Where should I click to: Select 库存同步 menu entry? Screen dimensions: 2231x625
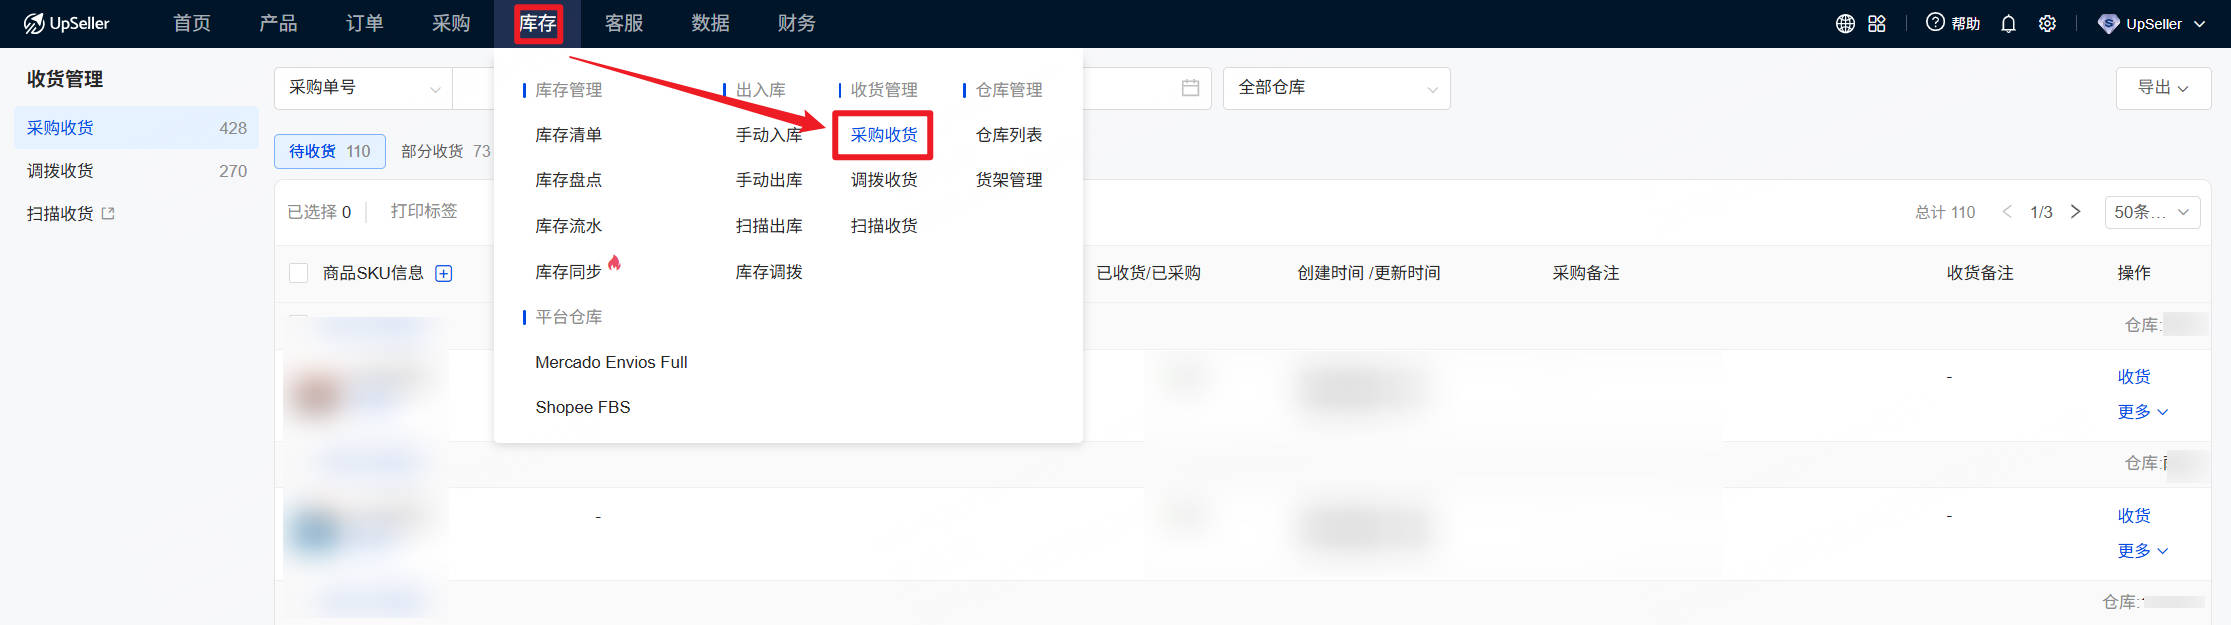tap(568, 272)
